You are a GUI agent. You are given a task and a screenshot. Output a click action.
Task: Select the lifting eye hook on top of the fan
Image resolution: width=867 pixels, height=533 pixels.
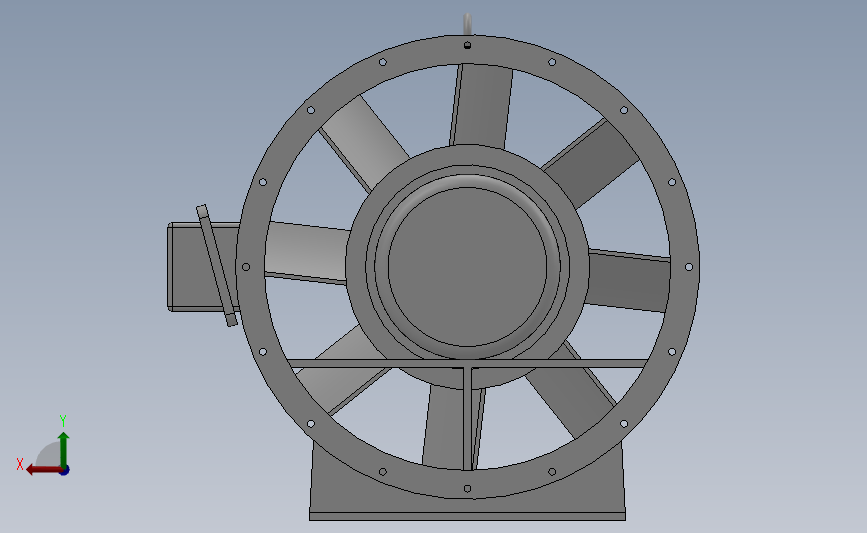(x=467, y=24)
